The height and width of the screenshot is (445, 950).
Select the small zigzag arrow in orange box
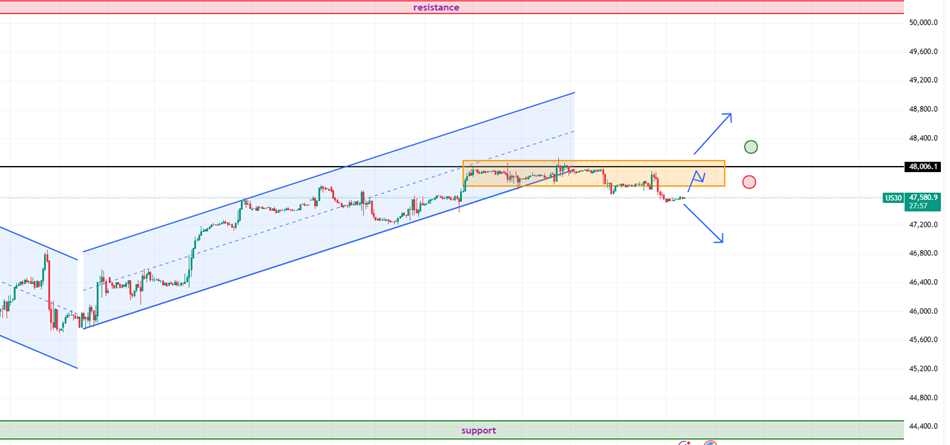click(x=697, y=180)
